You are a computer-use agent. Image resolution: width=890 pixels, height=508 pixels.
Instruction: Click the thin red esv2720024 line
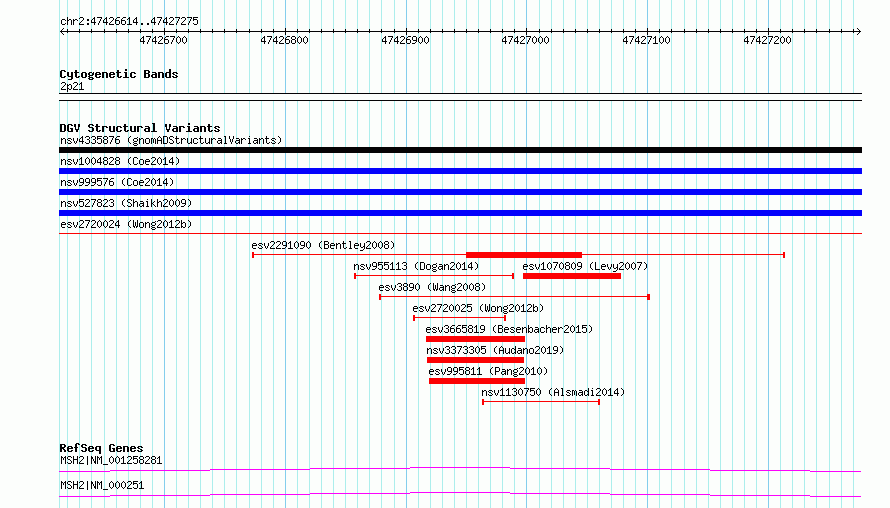tap(460, 233)
